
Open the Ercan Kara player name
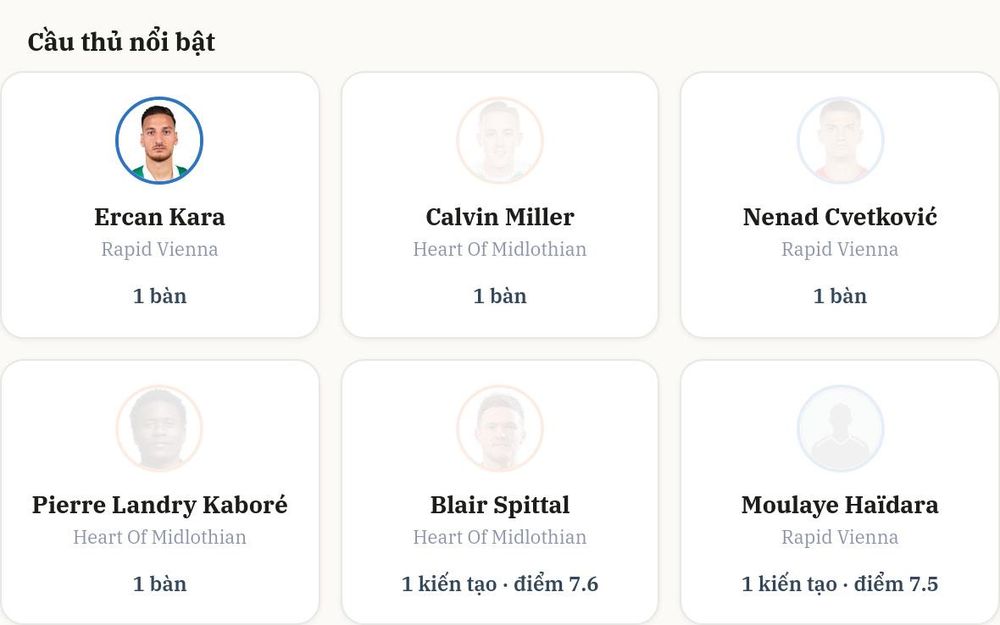159,217
